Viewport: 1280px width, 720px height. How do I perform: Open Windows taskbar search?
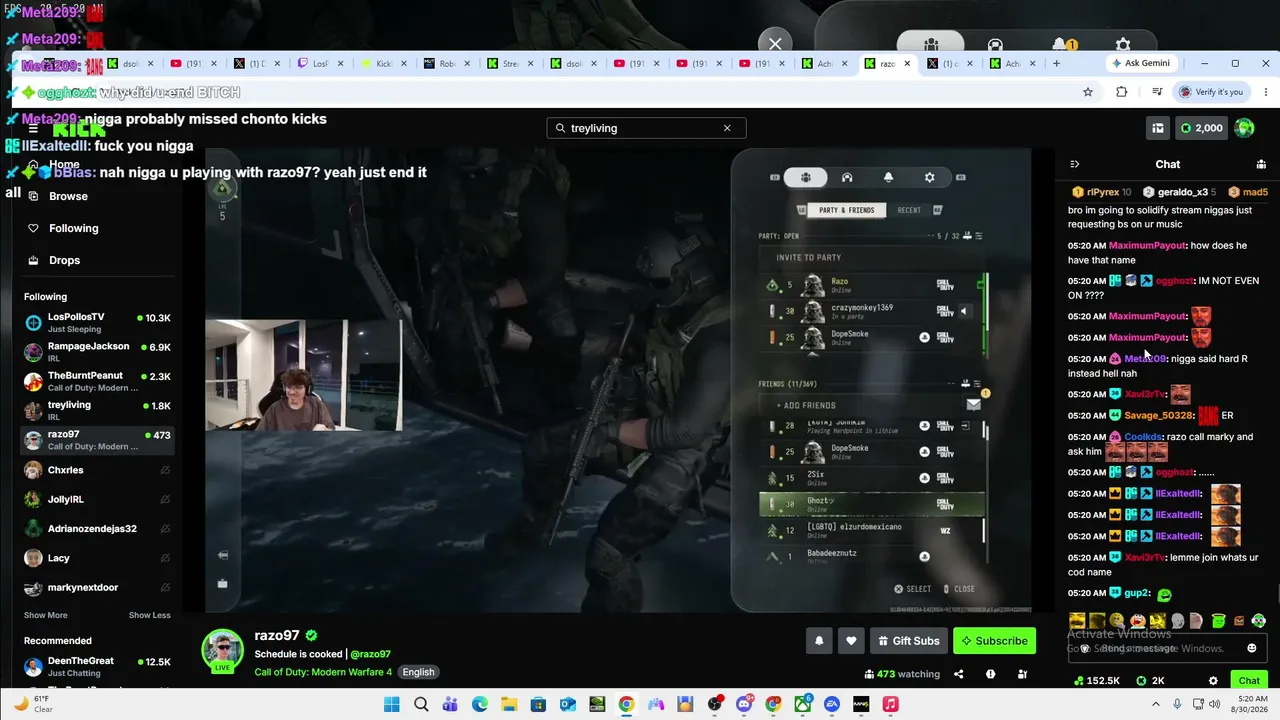pyautogui.click(x=421, y=704)
